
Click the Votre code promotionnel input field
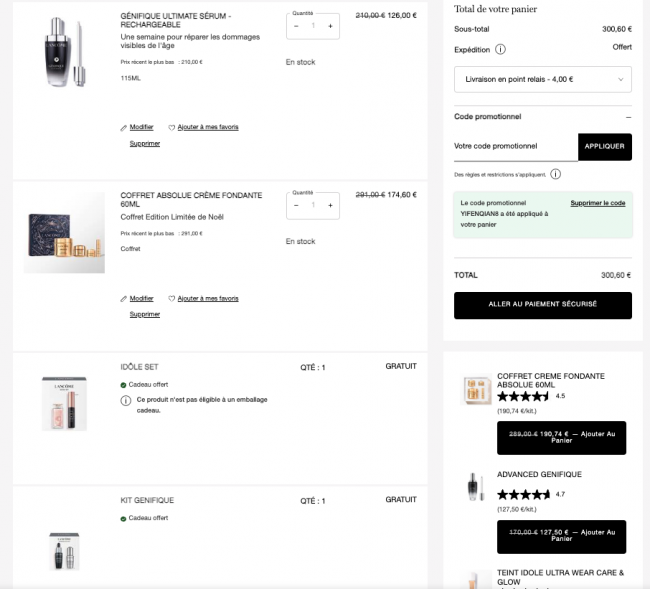516,146
